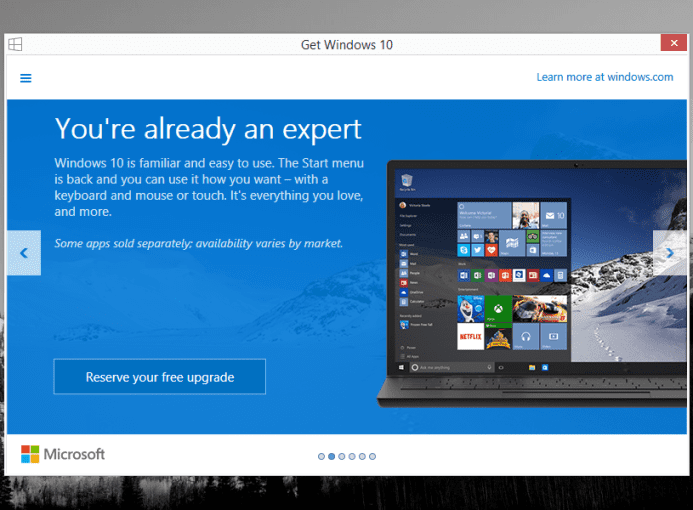Screen dimensions: 693x510
Task: Click the Get Windows 10 title text
Action: (347, 45)
